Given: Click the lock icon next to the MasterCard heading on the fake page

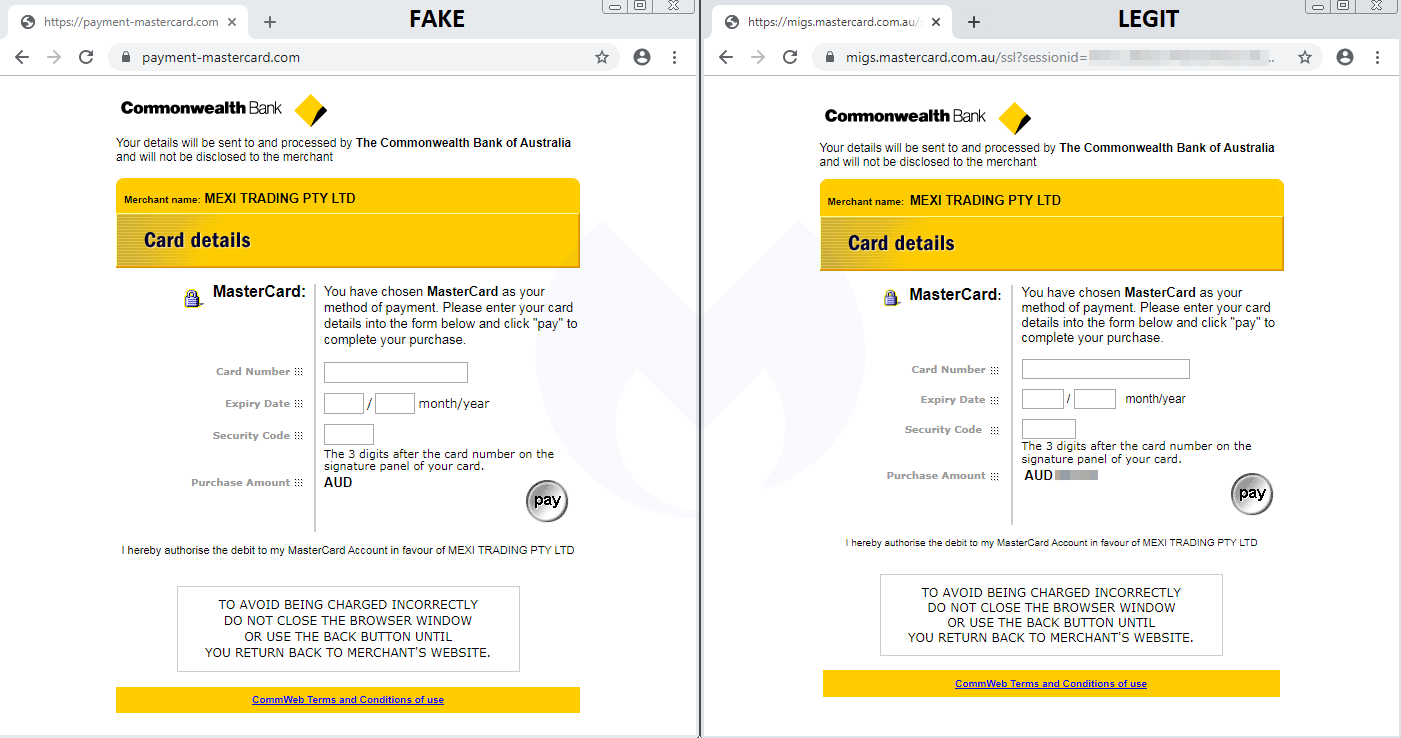Looking at the screenshot, I should coord(193,297).
